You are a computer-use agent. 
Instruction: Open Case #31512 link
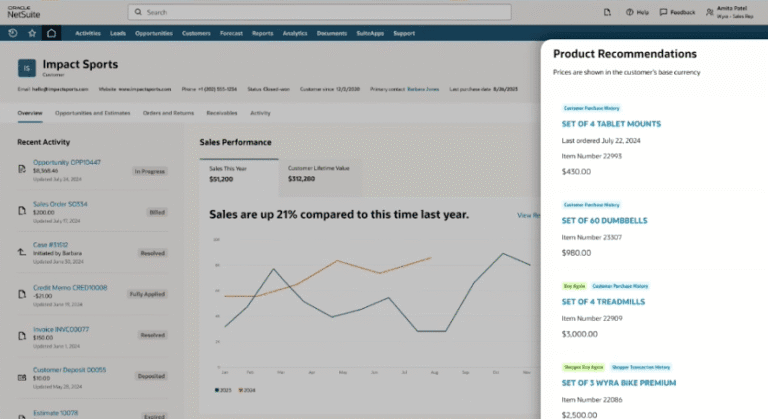(x=50, y=245)
